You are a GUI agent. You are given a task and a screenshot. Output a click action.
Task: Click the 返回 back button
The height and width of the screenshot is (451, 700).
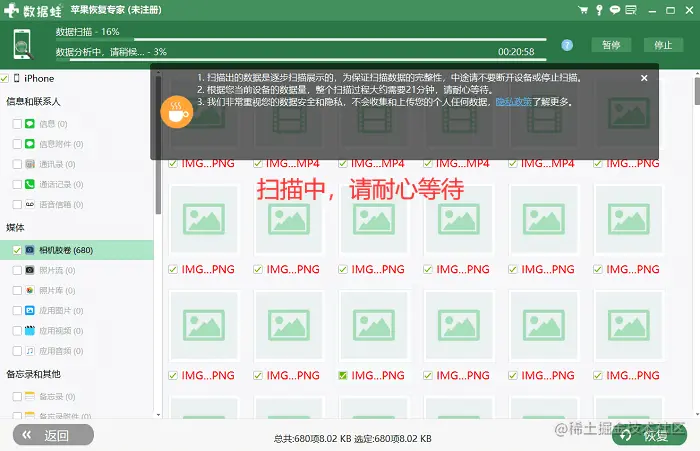[x=53, y=435]
